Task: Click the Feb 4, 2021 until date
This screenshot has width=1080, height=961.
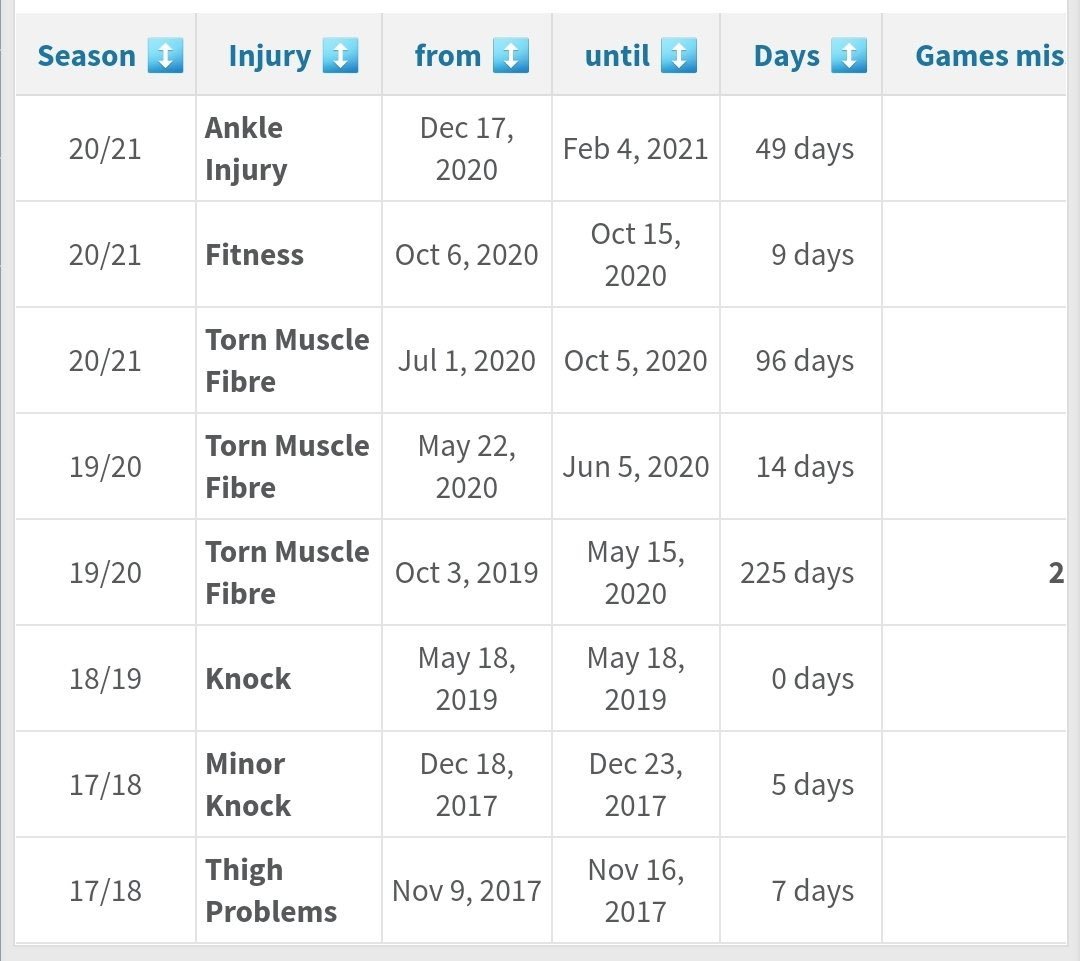Action: coord(635,149)
